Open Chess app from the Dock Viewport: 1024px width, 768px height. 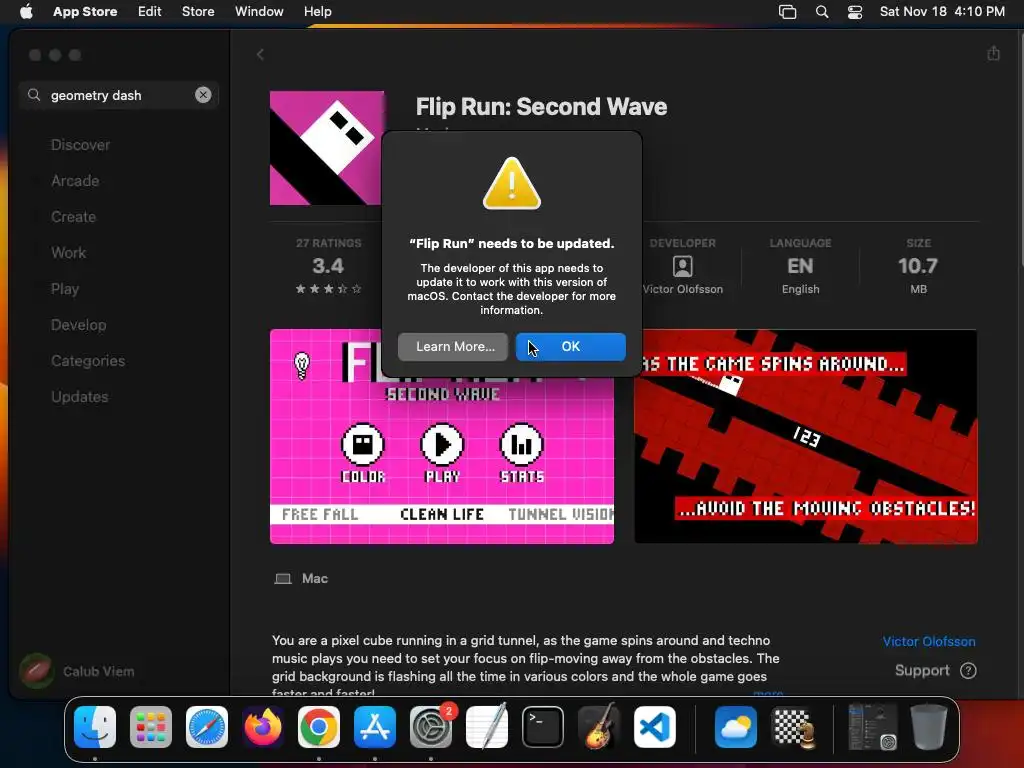(x=792, y=727)
